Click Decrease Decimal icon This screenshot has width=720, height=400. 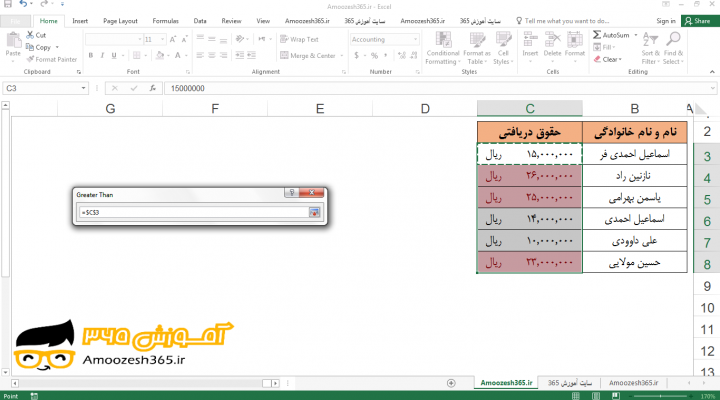pos(414,56)
